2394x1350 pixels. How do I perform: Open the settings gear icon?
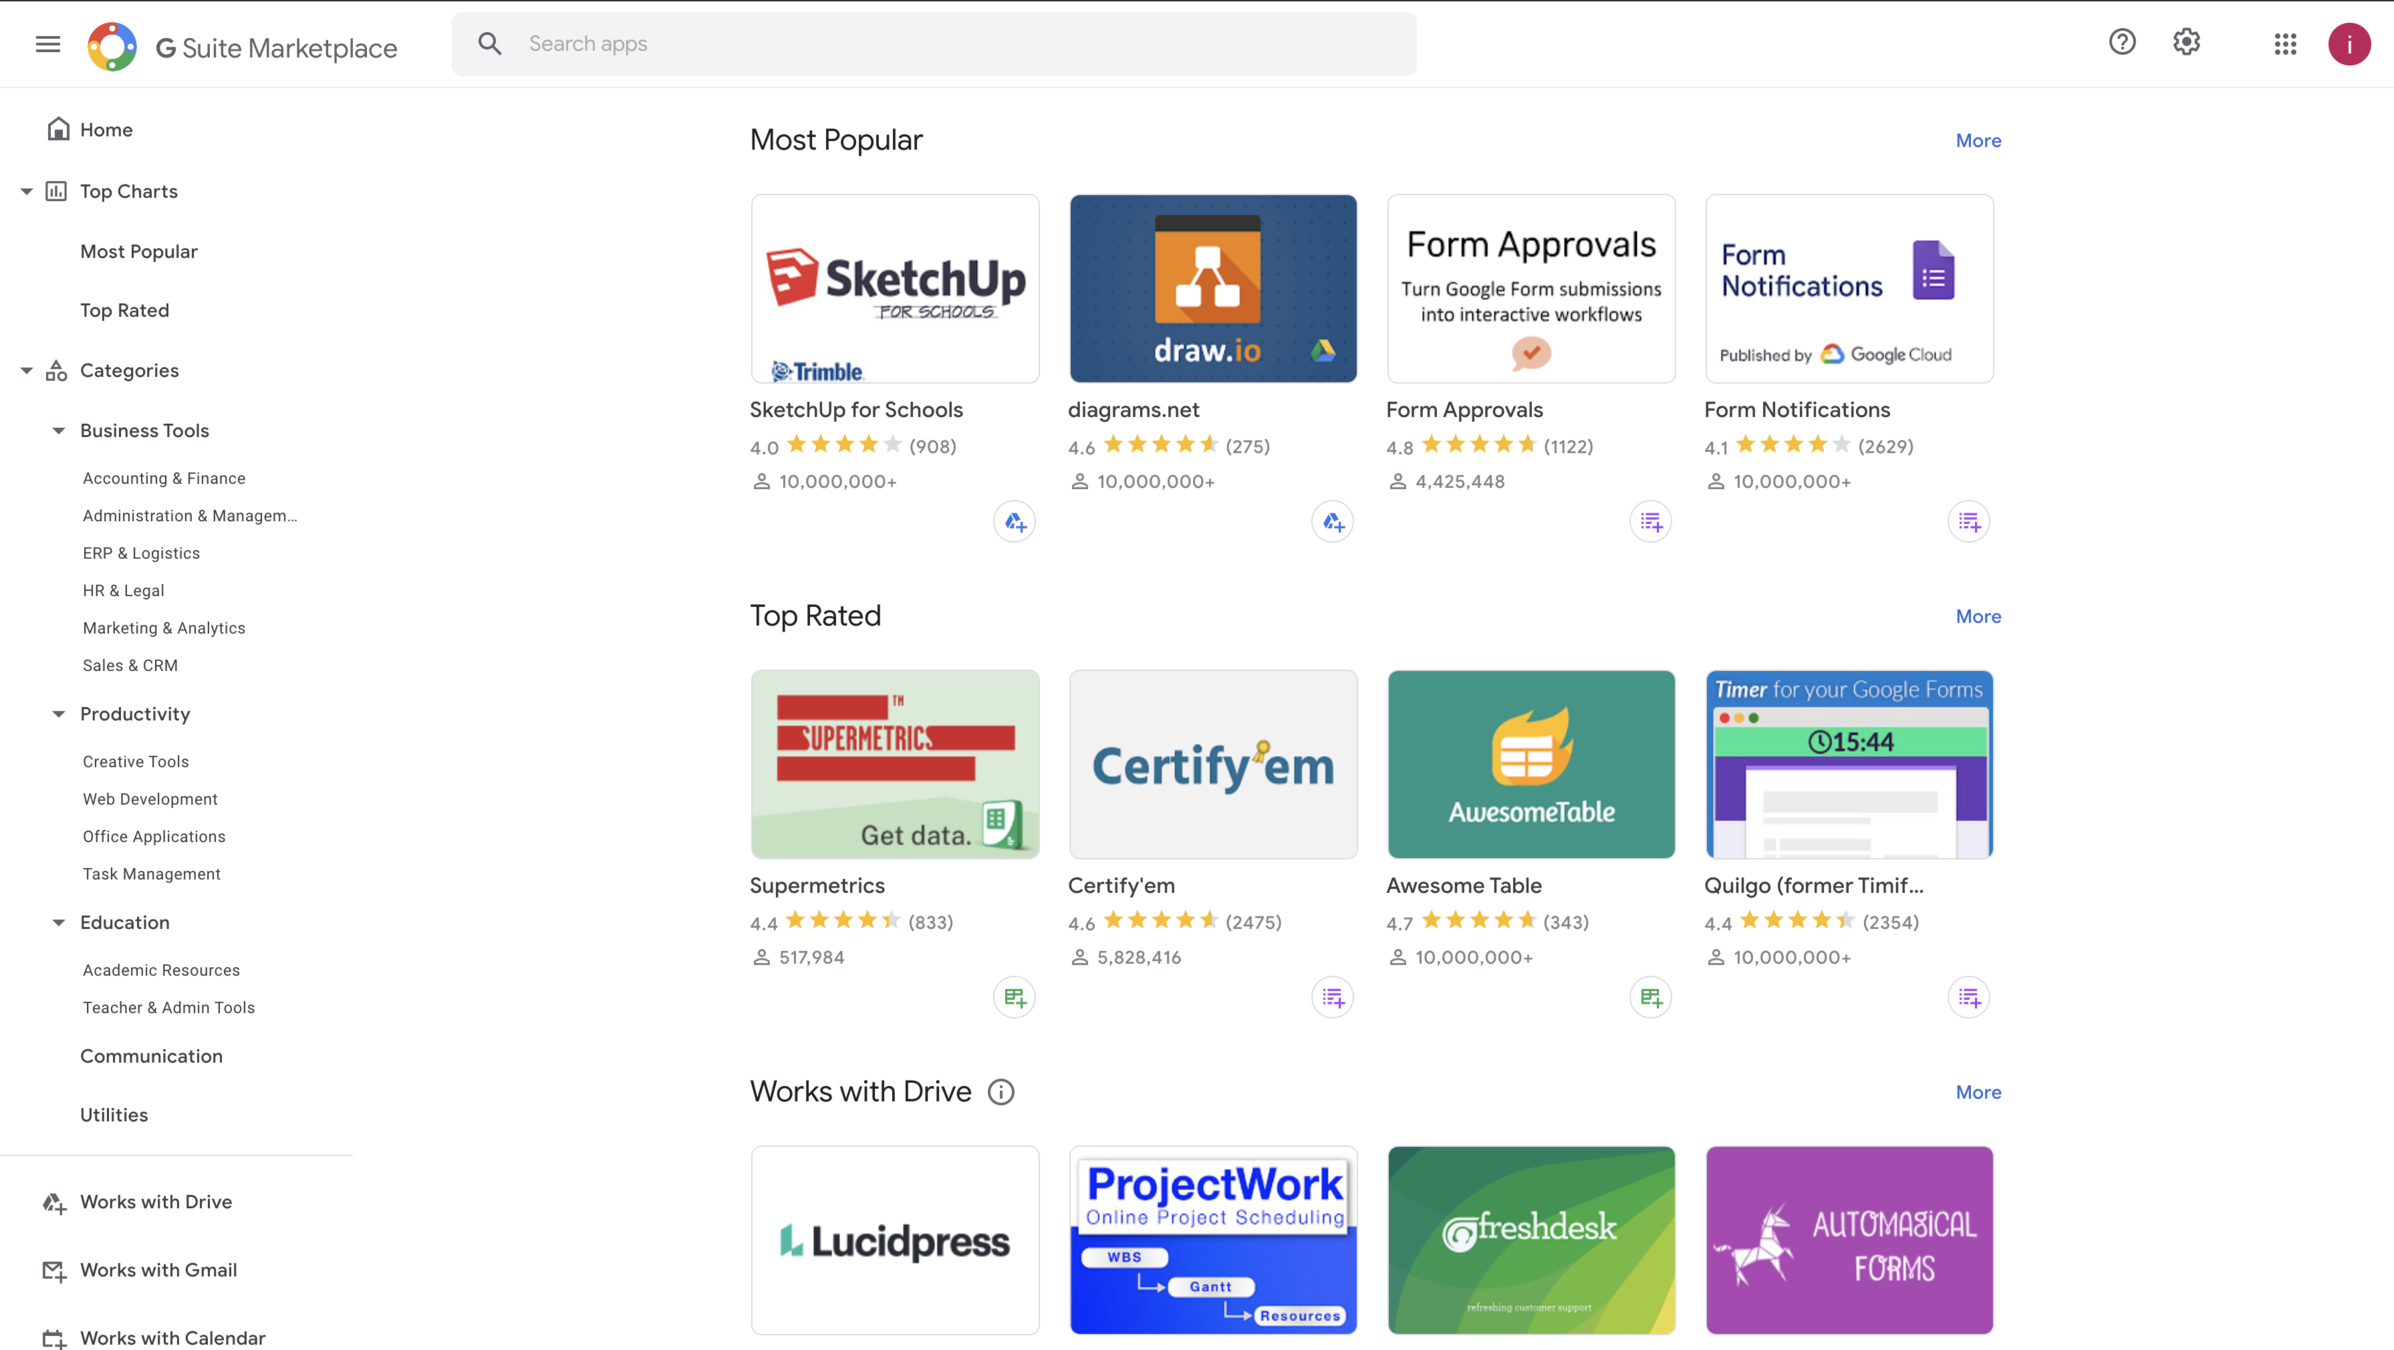point(2187,42)
